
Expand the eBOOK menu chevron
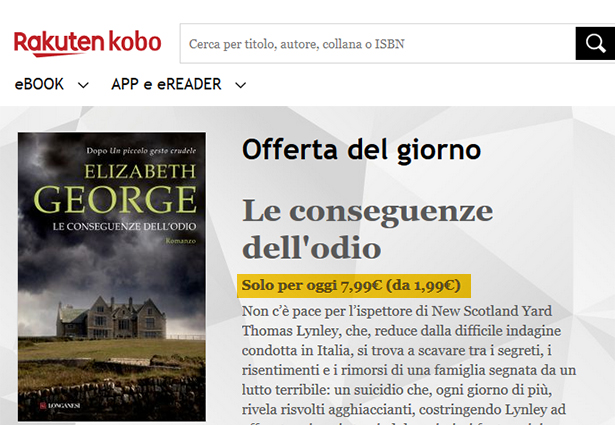[x=83, y=85]
